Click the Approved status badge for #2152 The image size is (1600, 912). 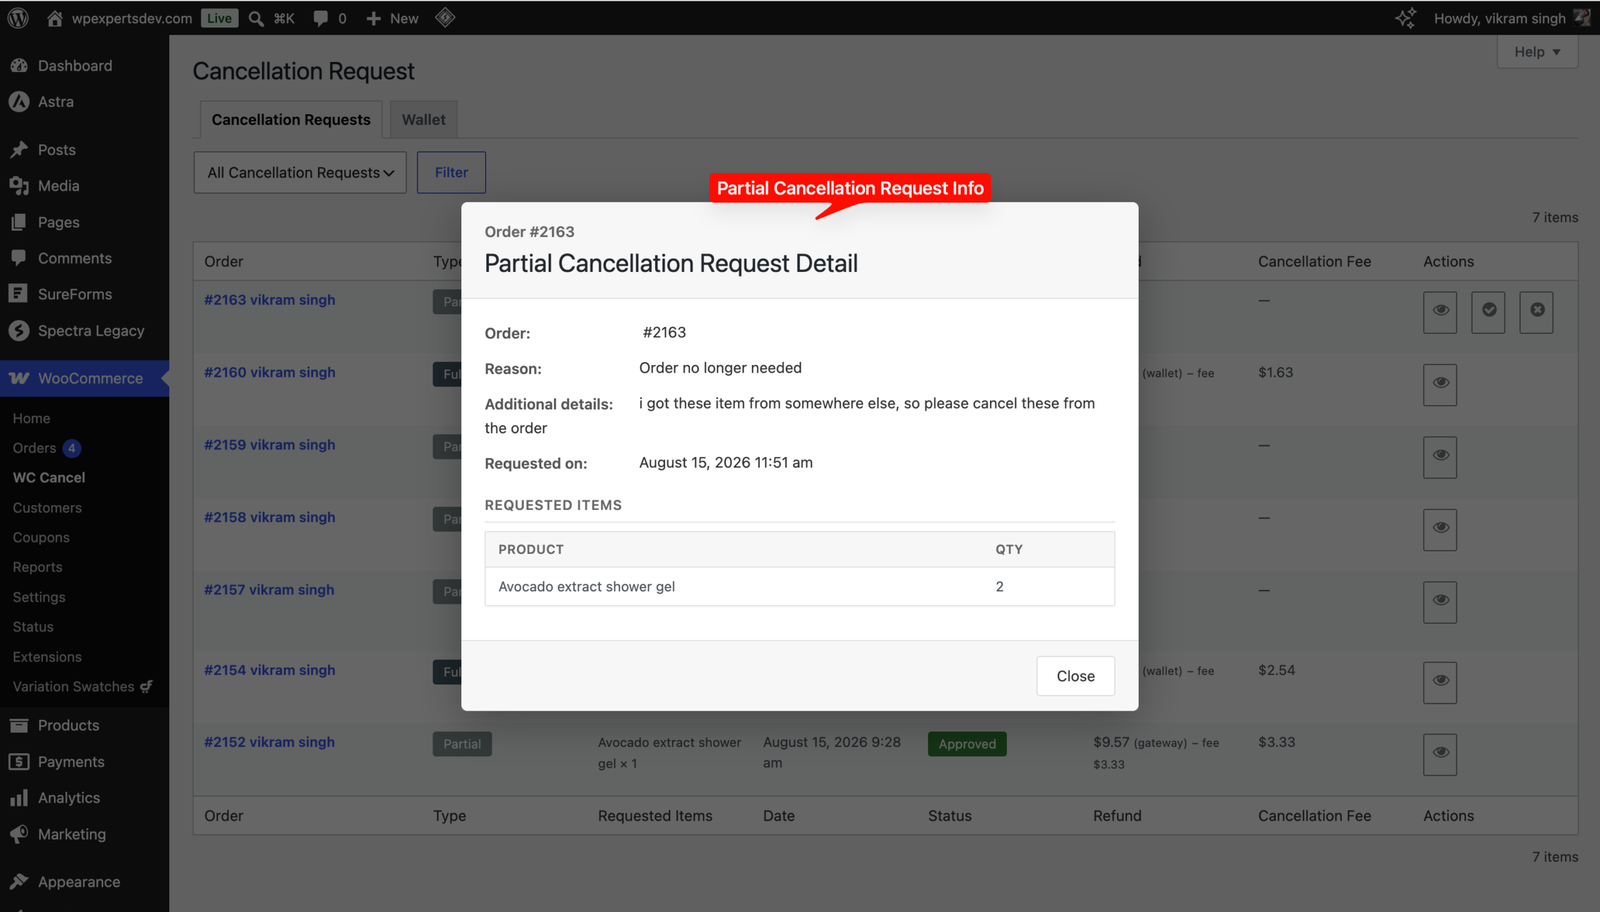(967, 744)
